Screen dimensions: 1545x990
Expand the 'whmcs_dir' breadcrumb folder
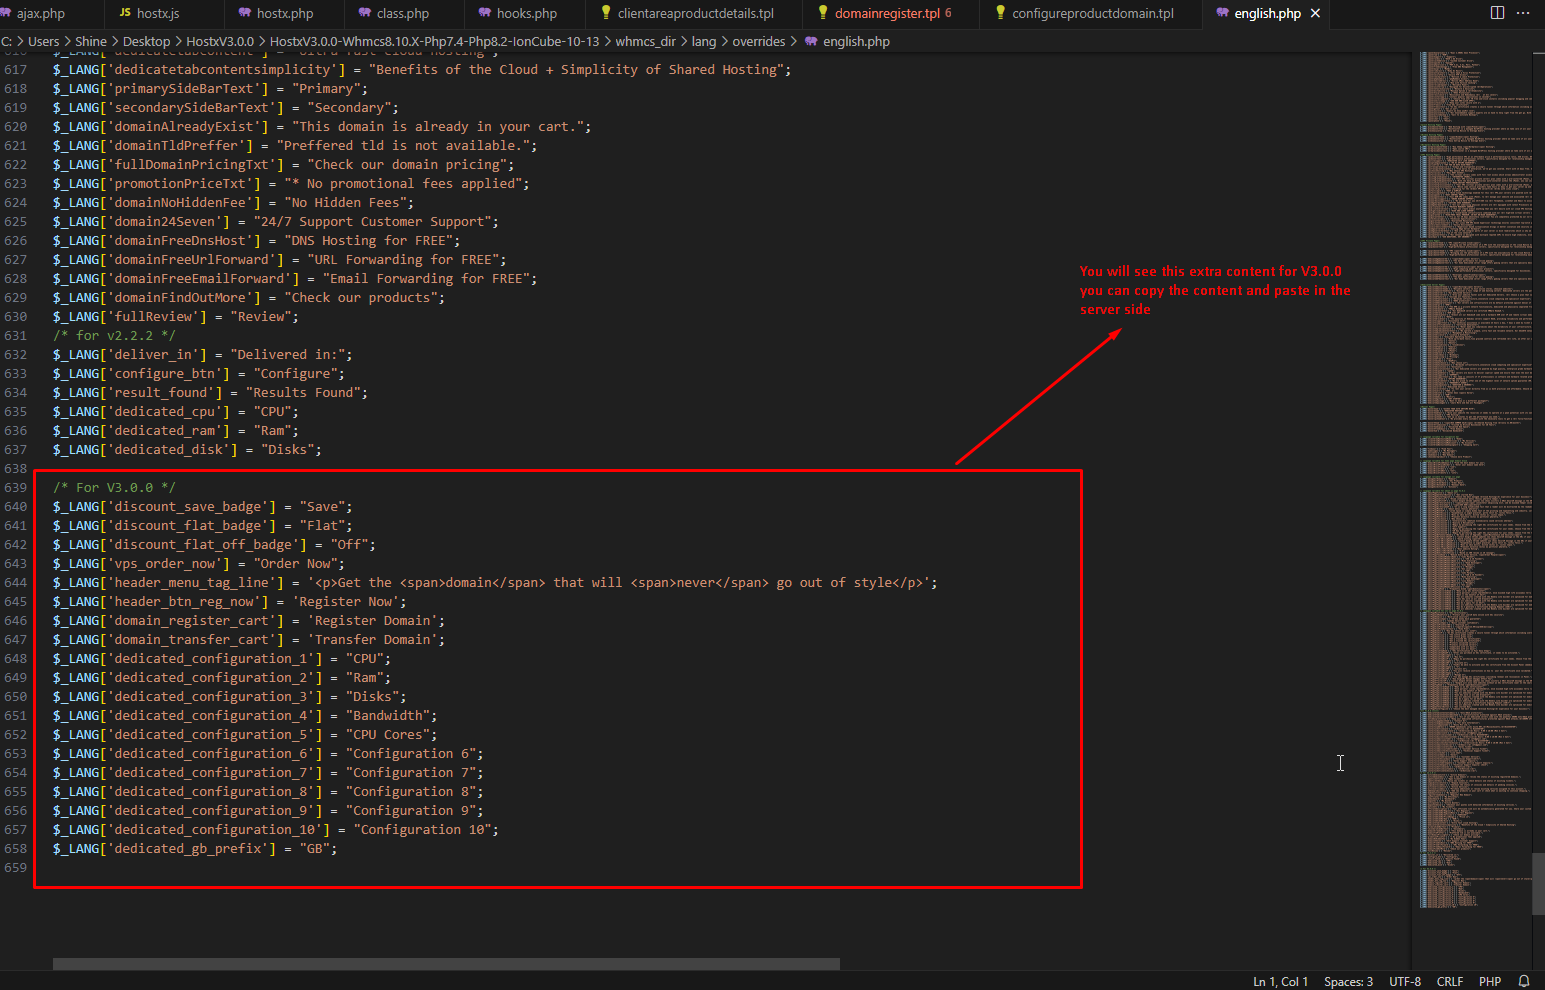[646, 41]
